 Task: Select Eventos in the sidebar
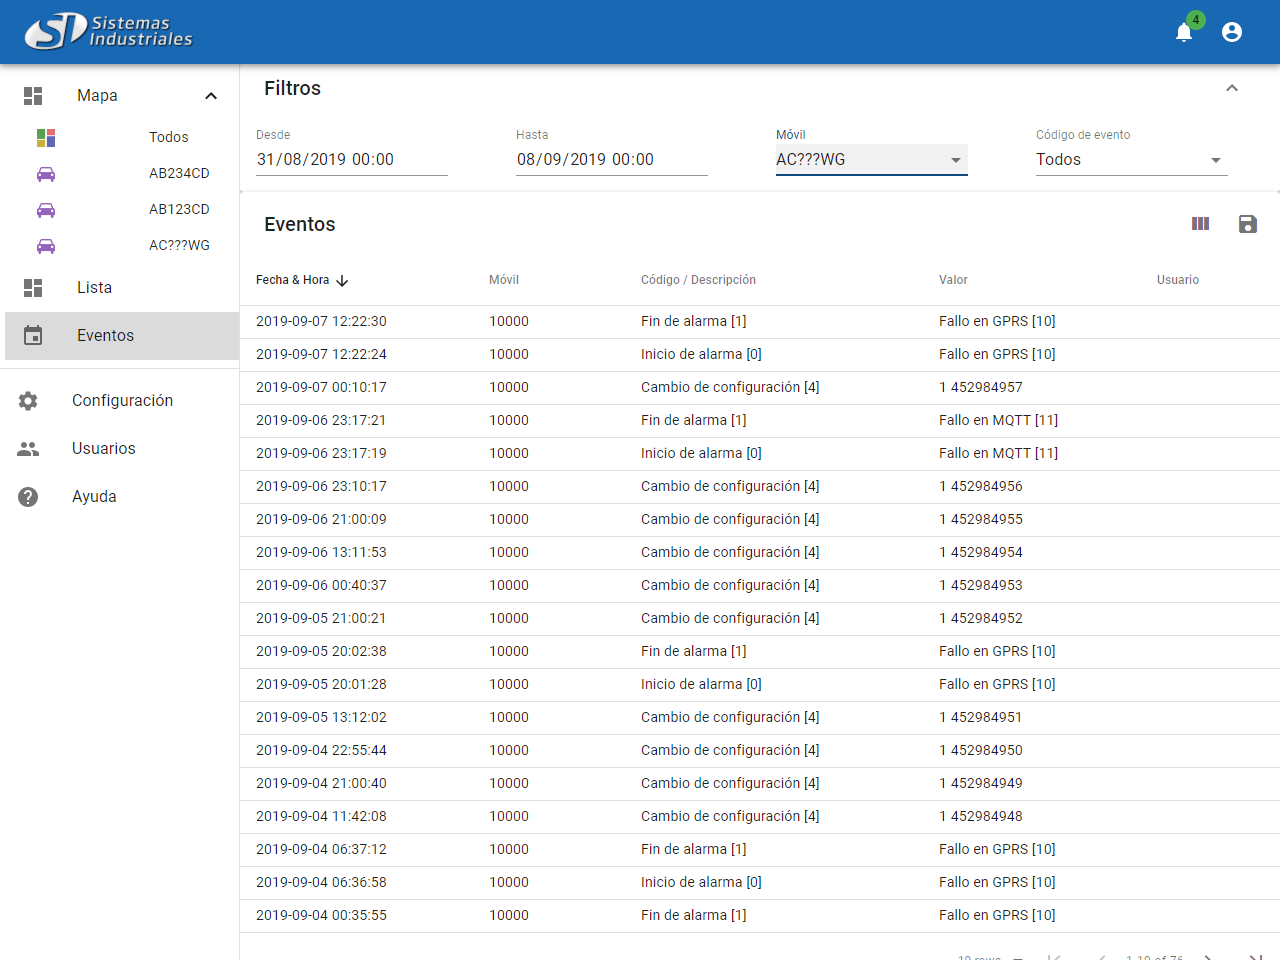pos(105,336)
